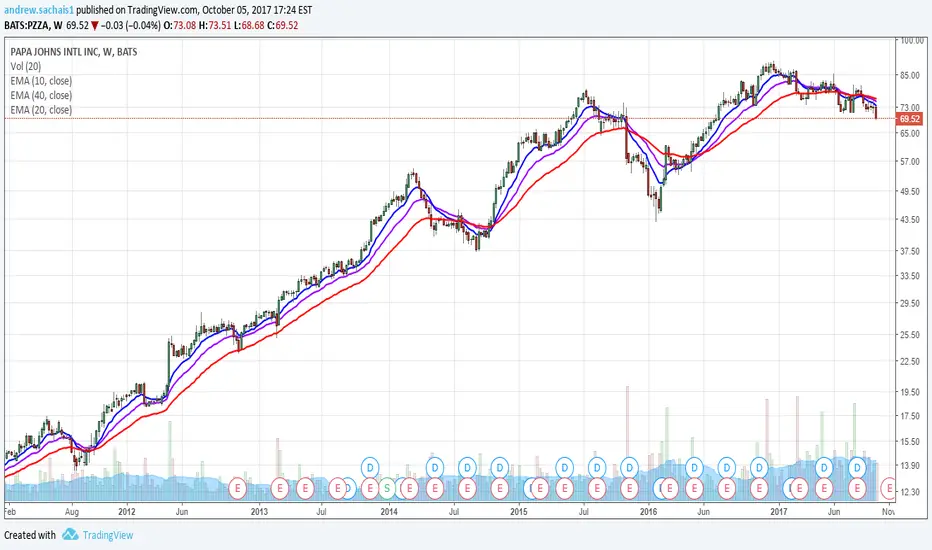Click the 2015 time axis label
The image size is (932, 550).
pos(519,511)
